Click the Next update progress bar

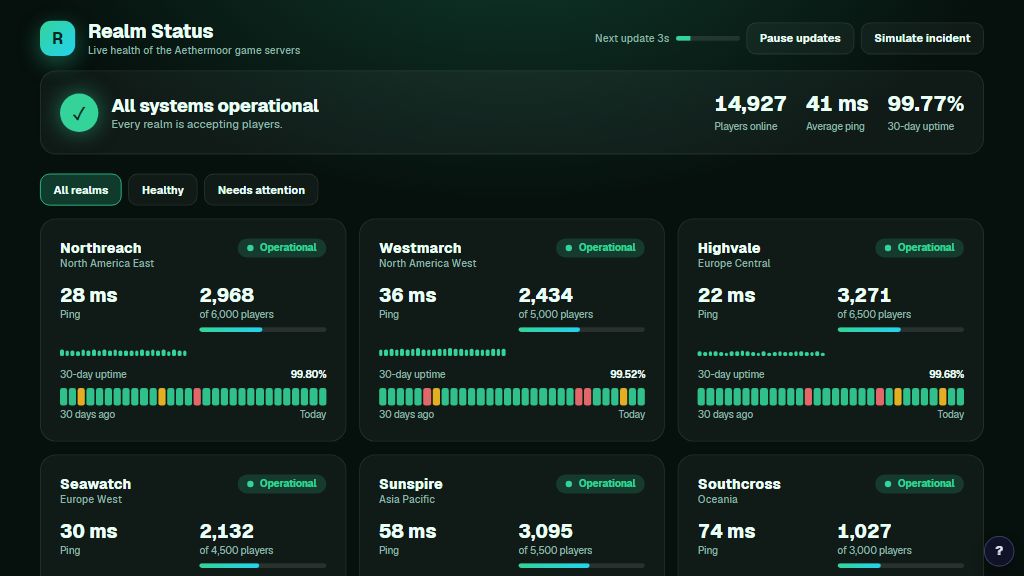707,39
